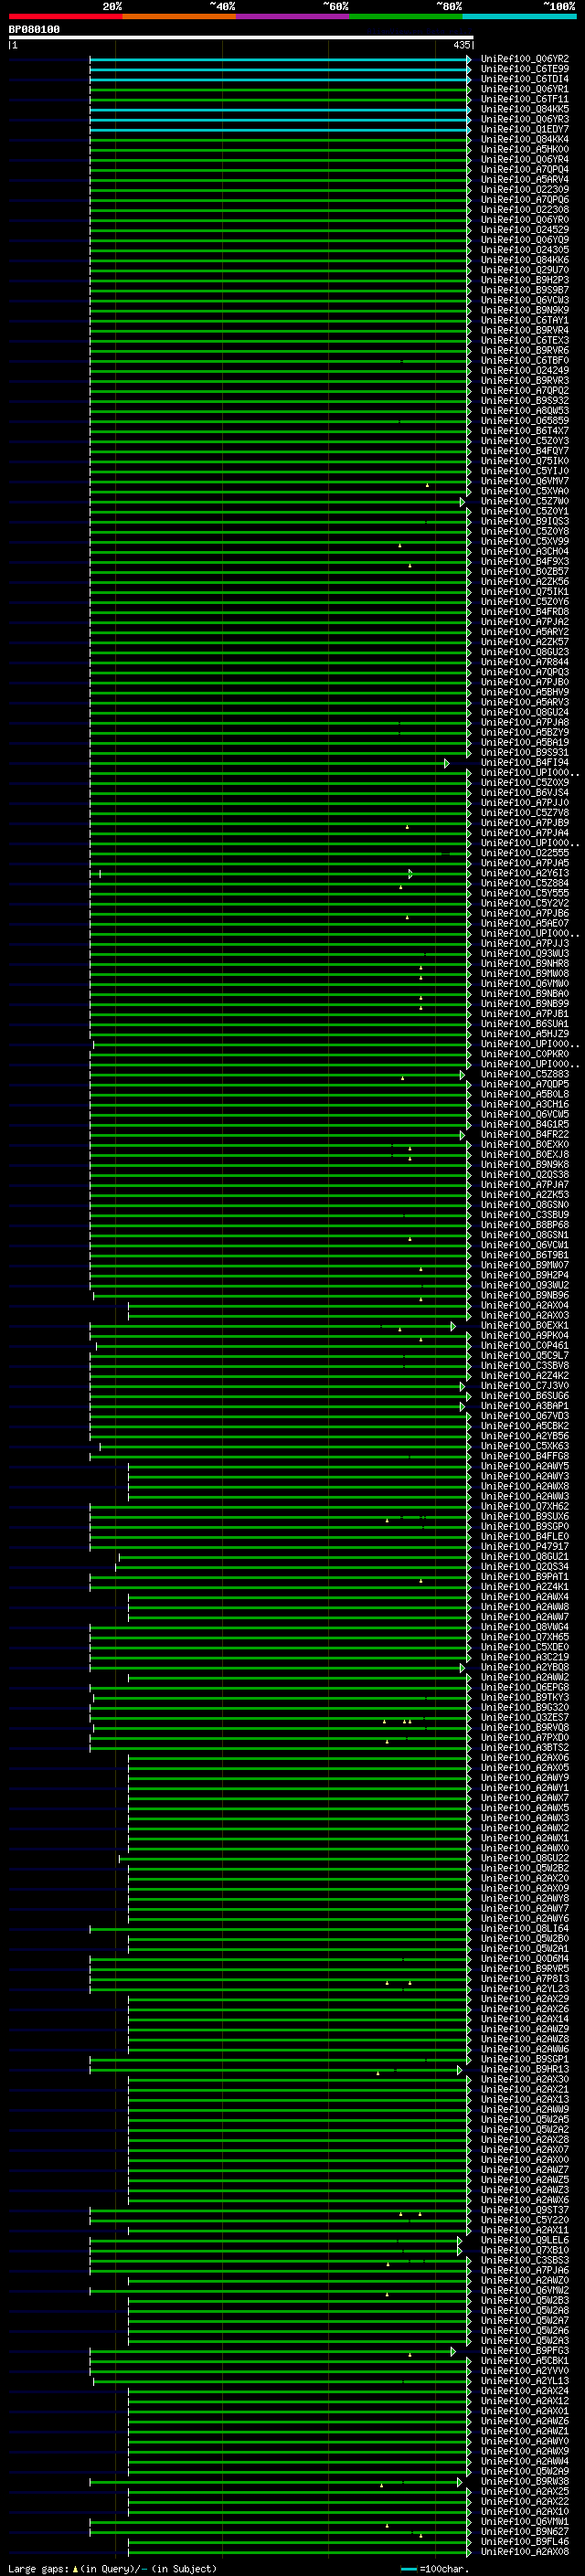585x2576 pixels.
Task: Choose entry UniRef100_A7QDP5
Action: pos(524,1084)
